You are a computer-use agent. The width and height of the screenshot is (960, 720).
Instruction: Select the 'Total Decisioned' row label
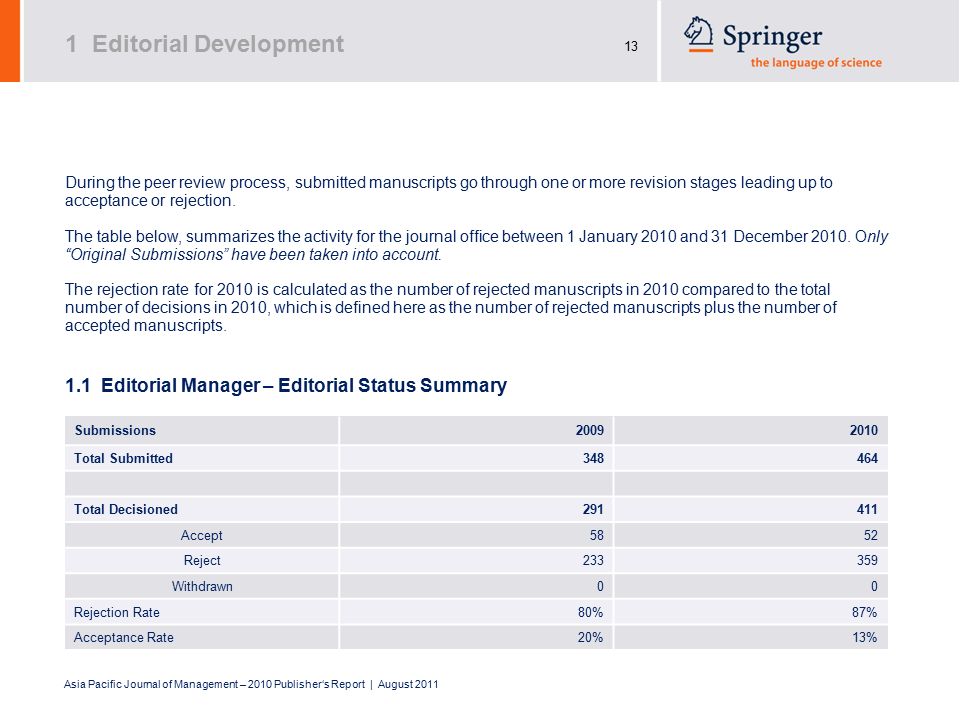(x=126, y=509)
